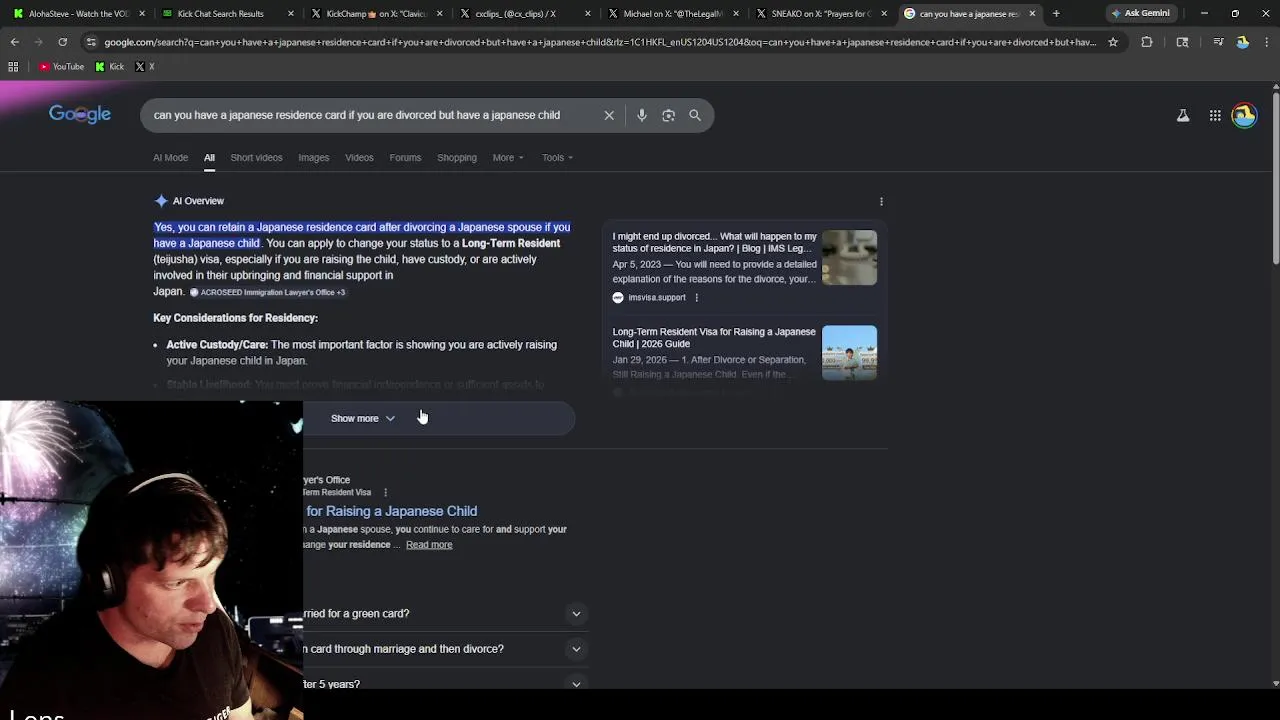The height and width of the screenshot is (720, 1280).
Task: Switch to Videos tab
Action: (359, 157)
